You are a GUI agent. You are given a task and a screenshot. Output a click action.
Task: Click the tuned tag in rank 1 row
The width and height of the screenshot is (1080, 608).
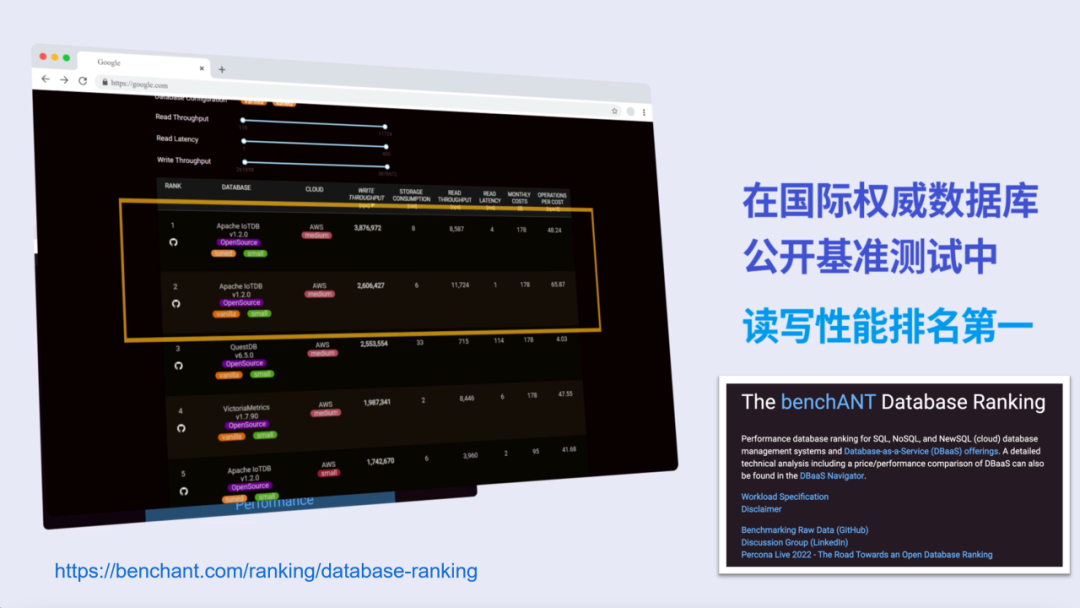(223, 253)
